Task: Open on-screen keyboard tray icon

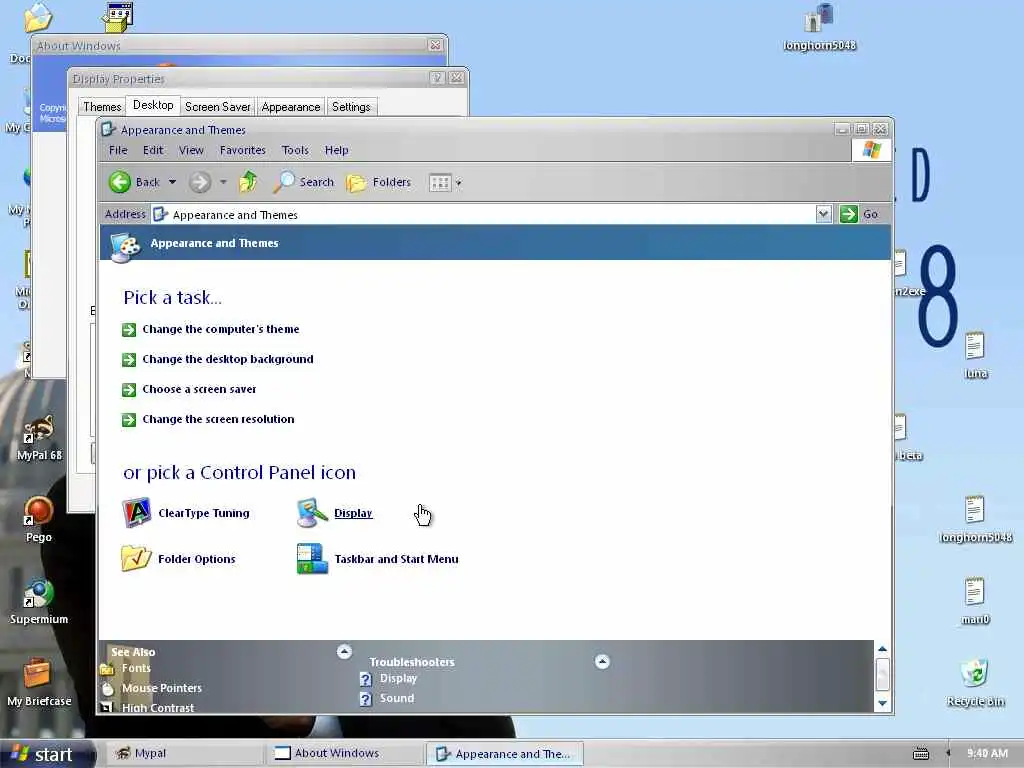Action: (x=921, y=754)
